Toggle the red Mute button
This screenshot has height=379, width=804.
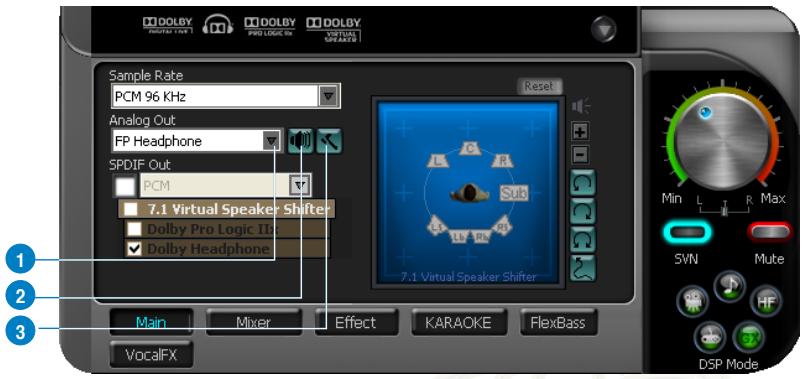770,232
